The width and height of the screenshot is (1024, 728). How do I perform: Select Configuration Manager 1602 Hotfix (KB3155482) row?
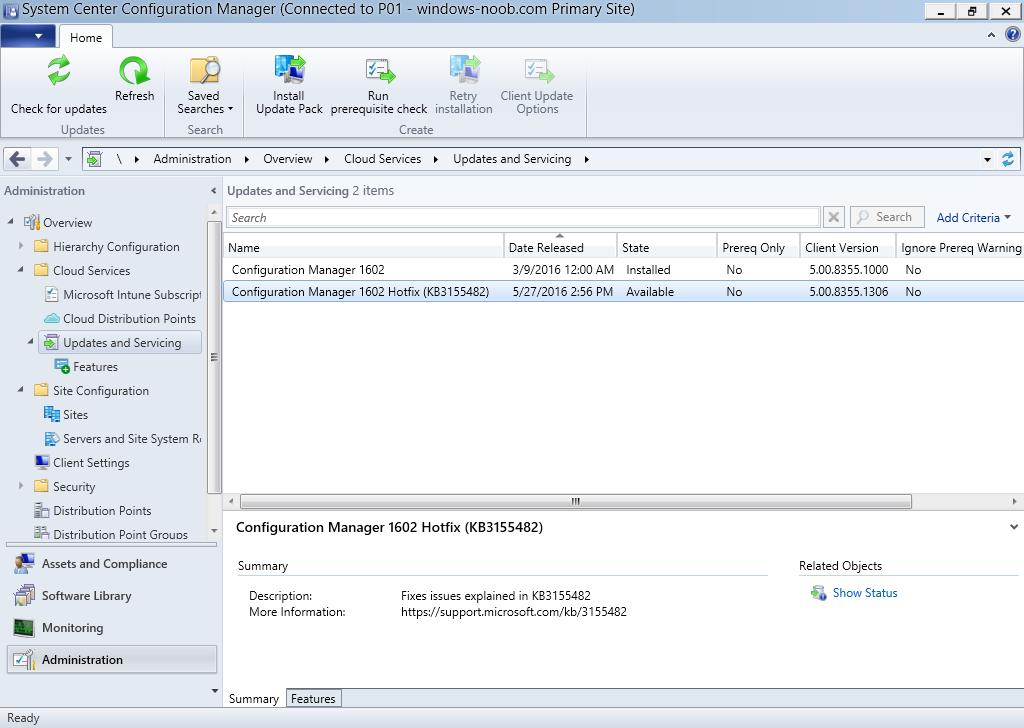pyautogui.click(x=624, y=292)
